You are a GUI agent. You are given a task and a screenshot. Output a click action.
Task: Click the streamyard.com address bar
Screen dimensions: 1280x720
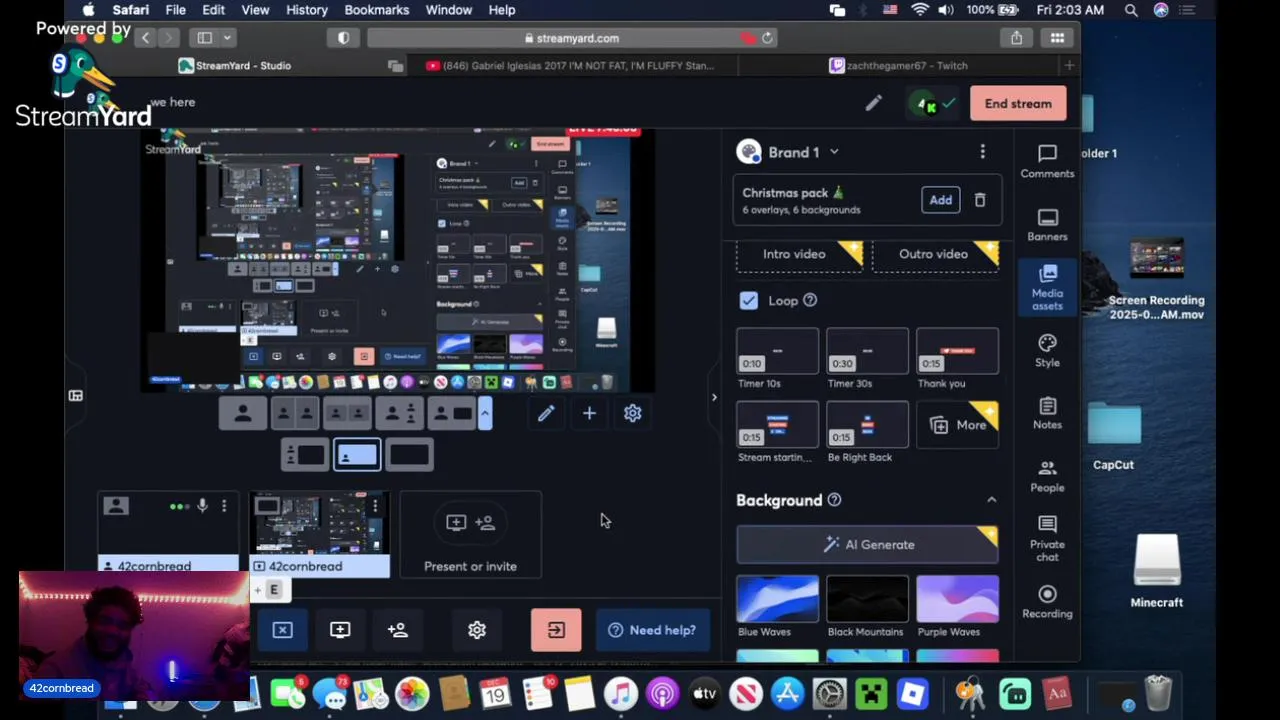[x=573, y=38]
